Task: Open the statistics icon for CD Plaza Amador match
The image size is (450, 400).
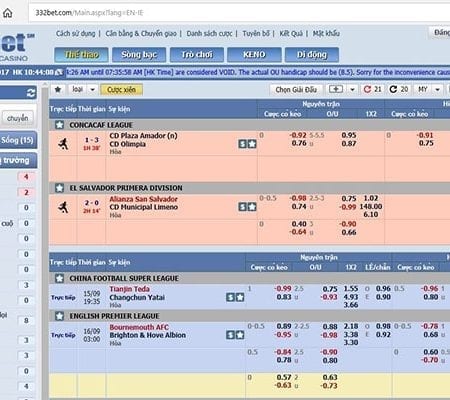Action: 242,144
